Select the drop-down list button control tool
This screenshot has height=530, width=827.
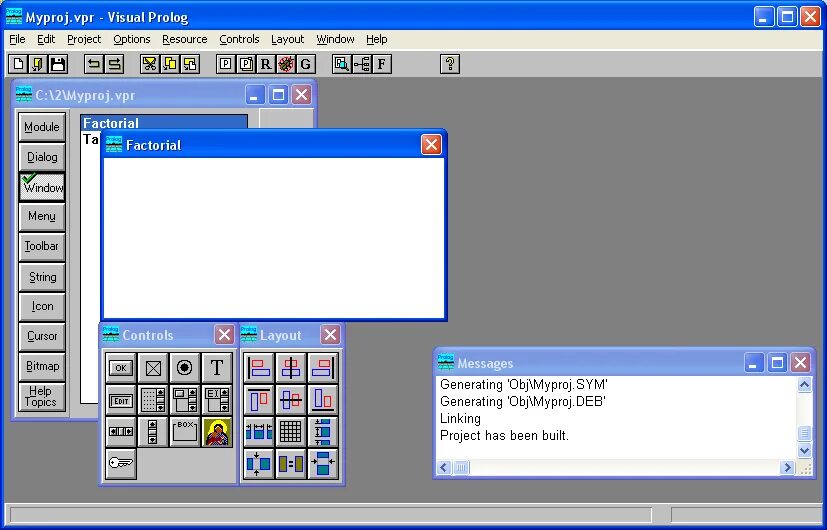185,400
